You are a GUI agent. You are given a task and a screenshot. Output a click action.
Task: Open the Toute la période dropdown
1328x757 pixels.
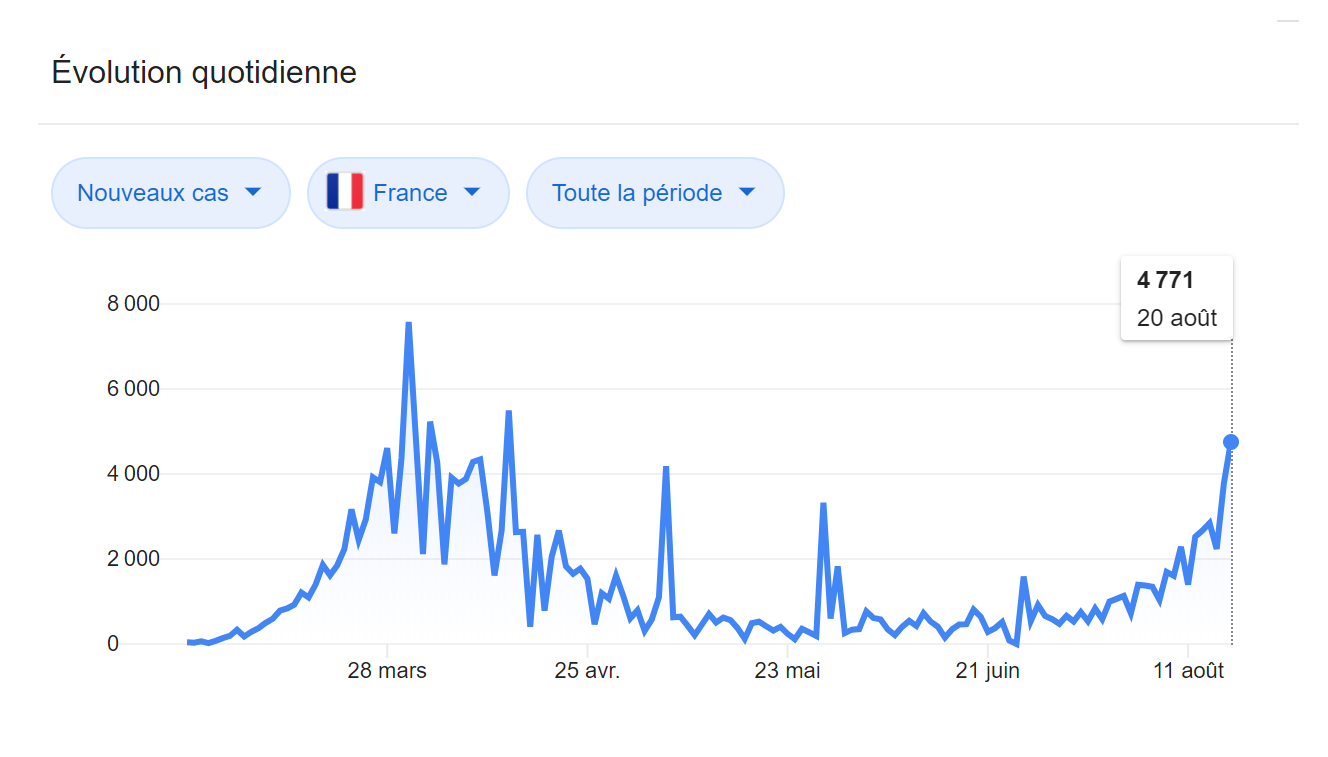coord(654,193)
